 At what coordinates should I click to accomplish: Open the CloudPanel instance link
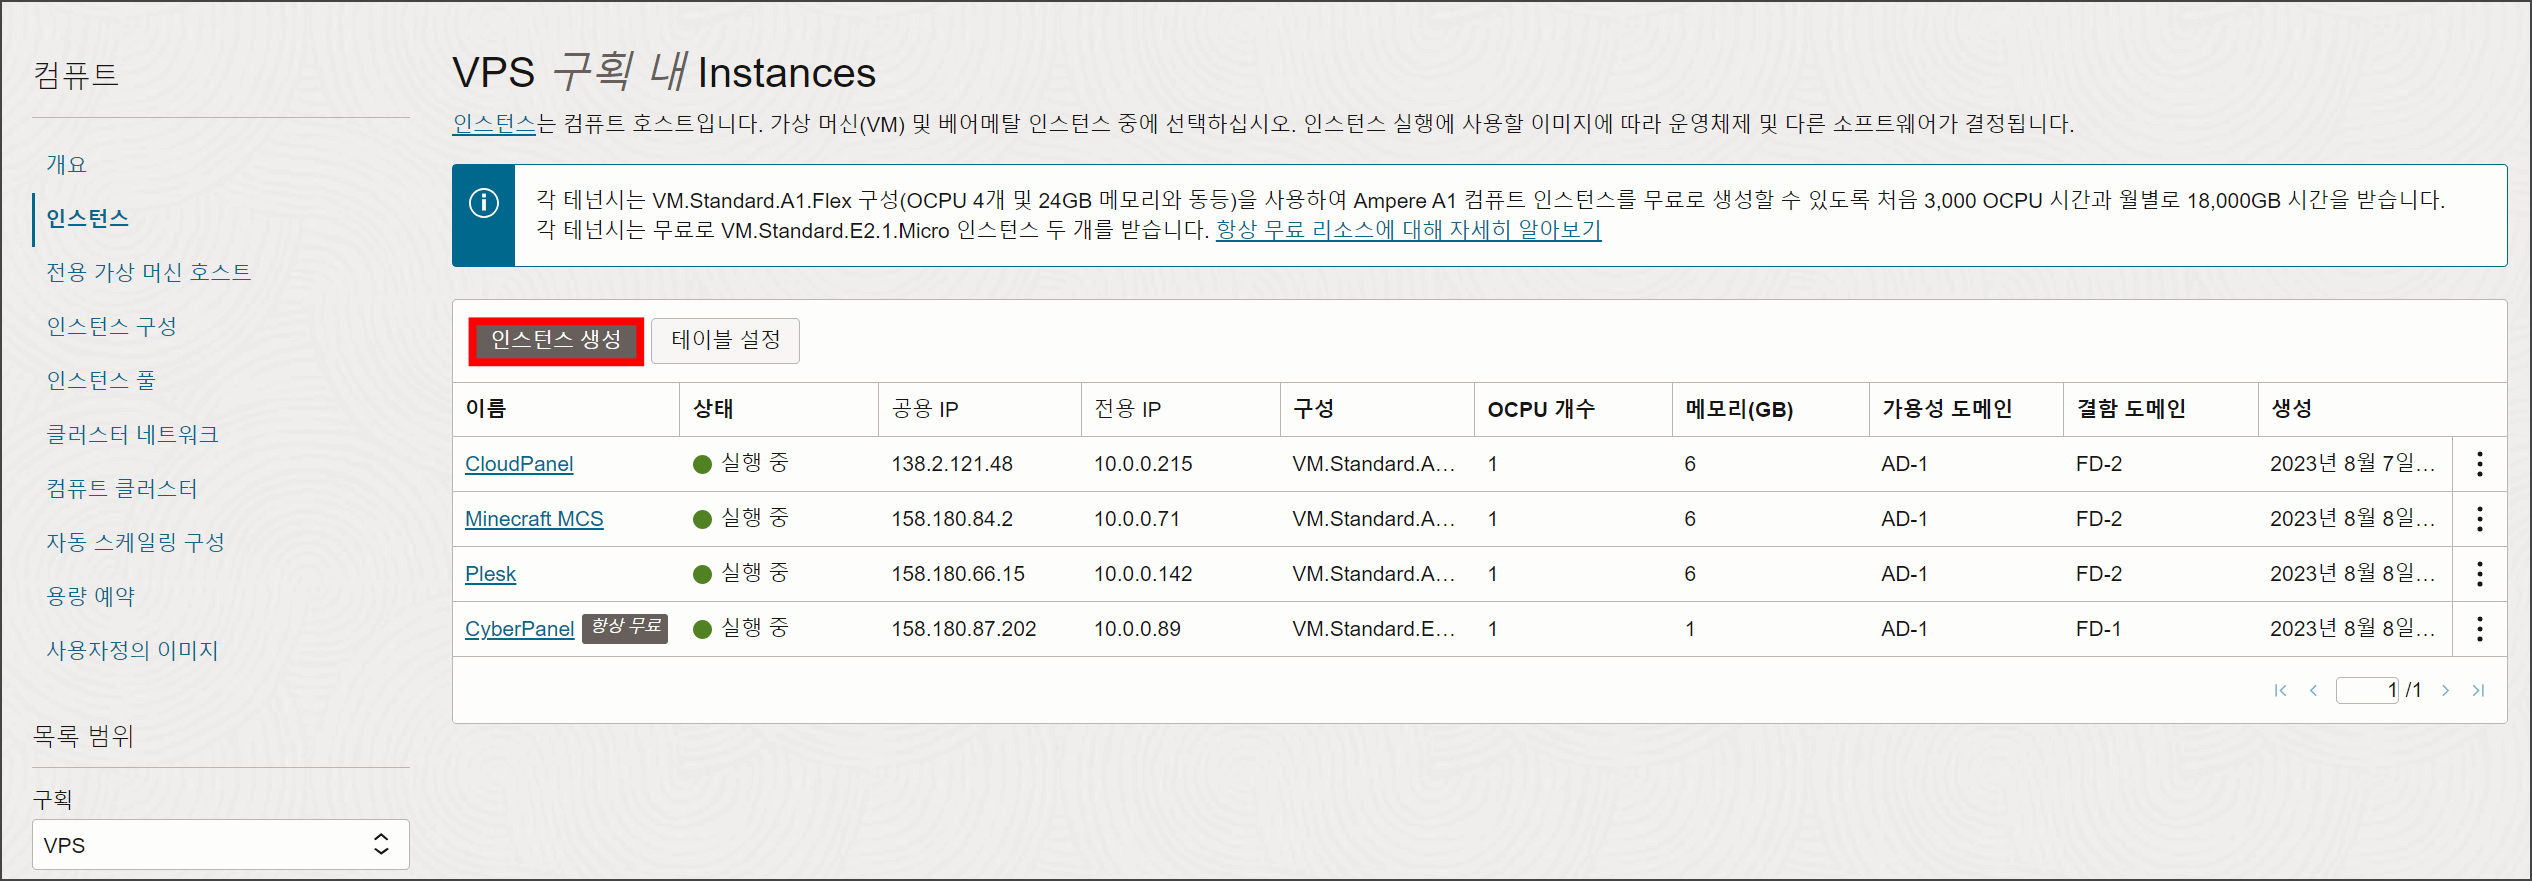click(x=519, y=464)
